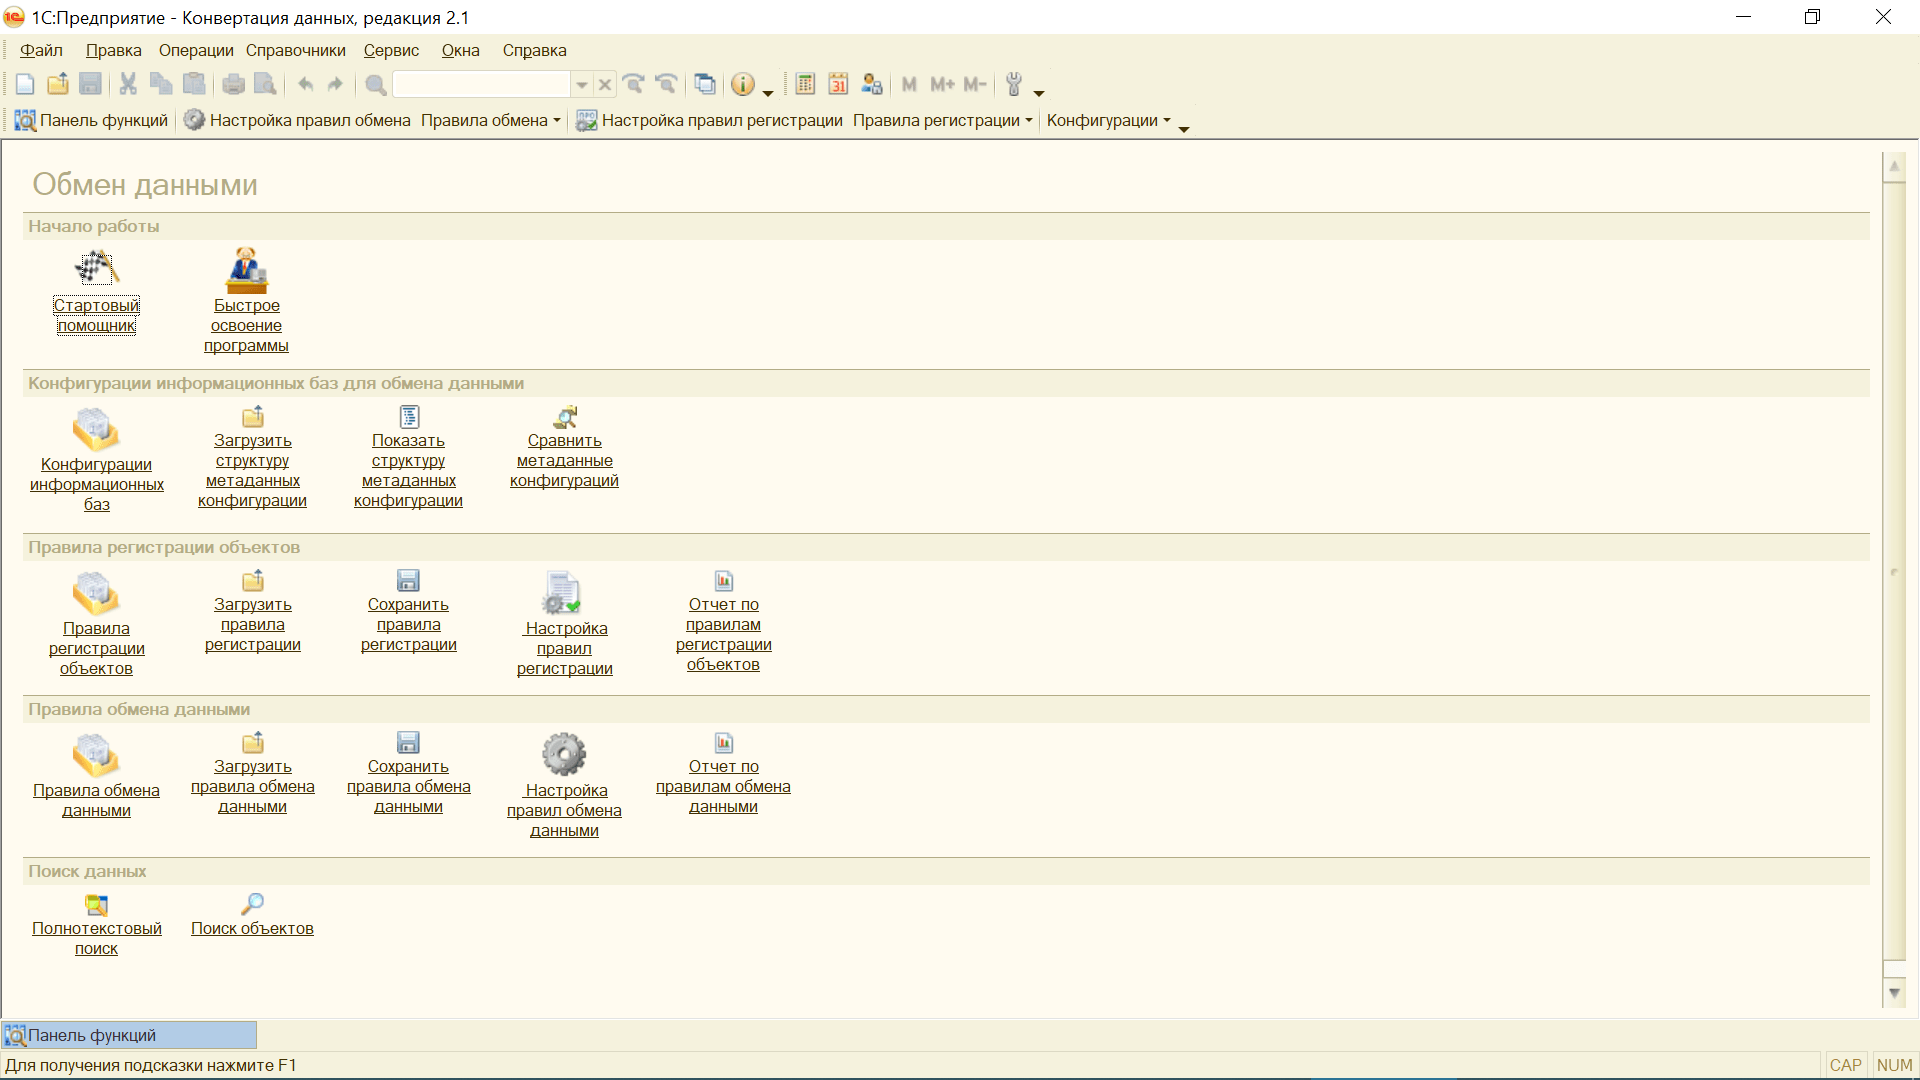Screen dimensions: 1920x1080
Task: Open the Полнотекстовый поиск link
Action: [x=96, y=938]
